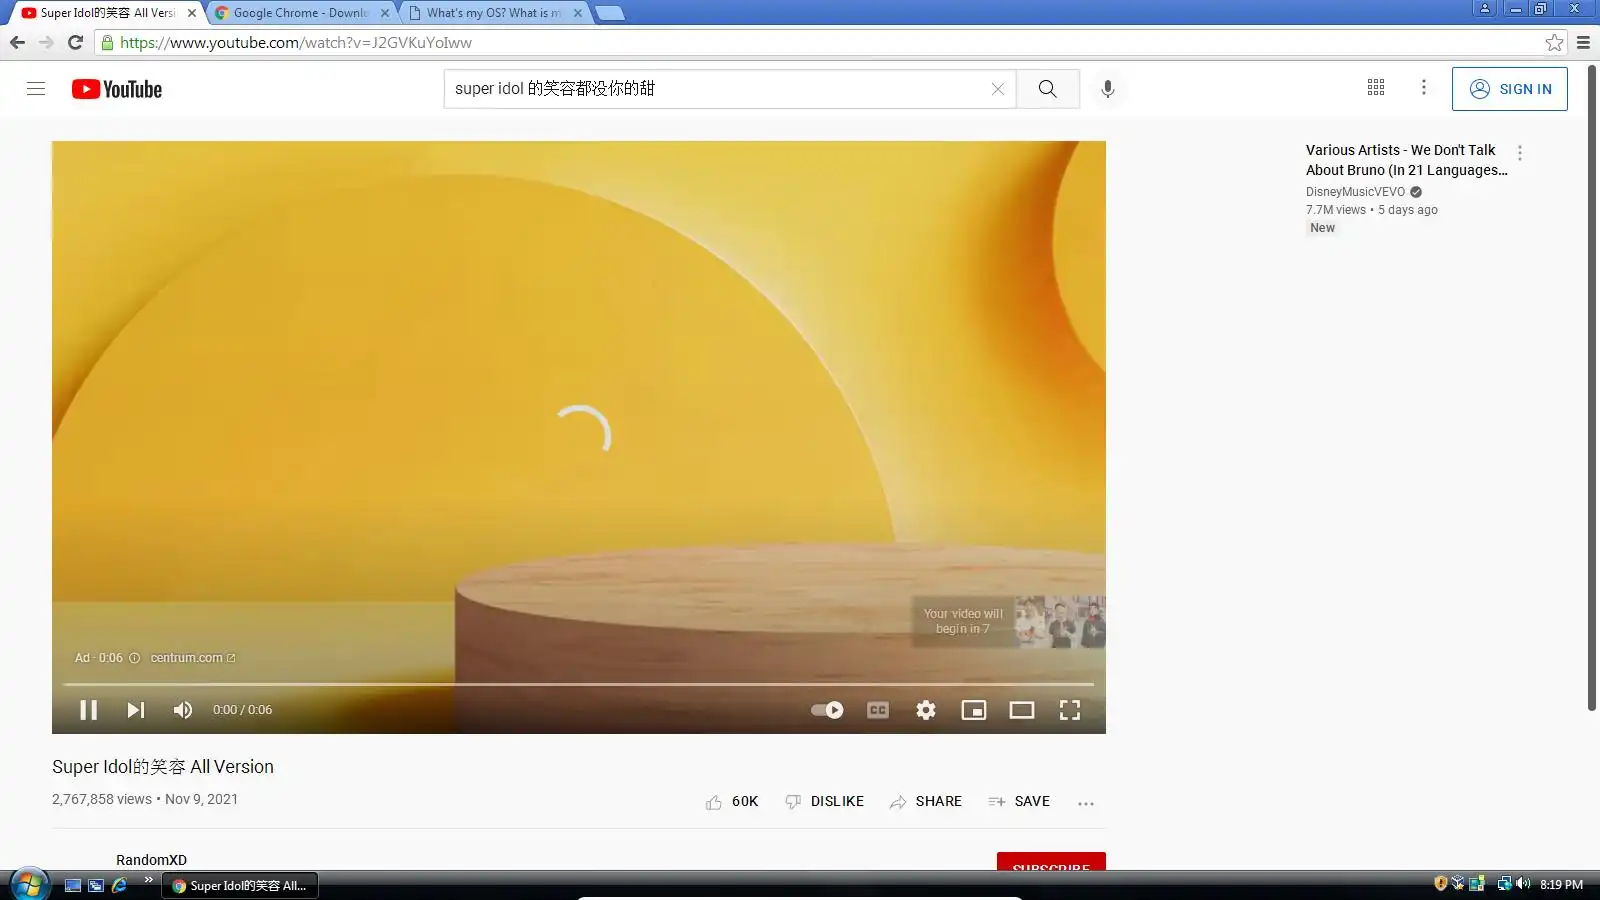Go forward in browser history

(46, 42)
